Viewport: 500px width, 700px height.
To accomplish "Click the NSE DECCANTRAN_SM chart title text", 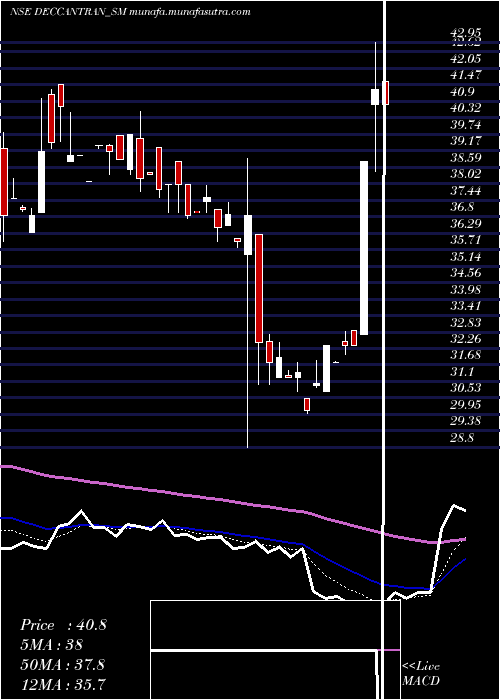I will (x=129, y=12).
